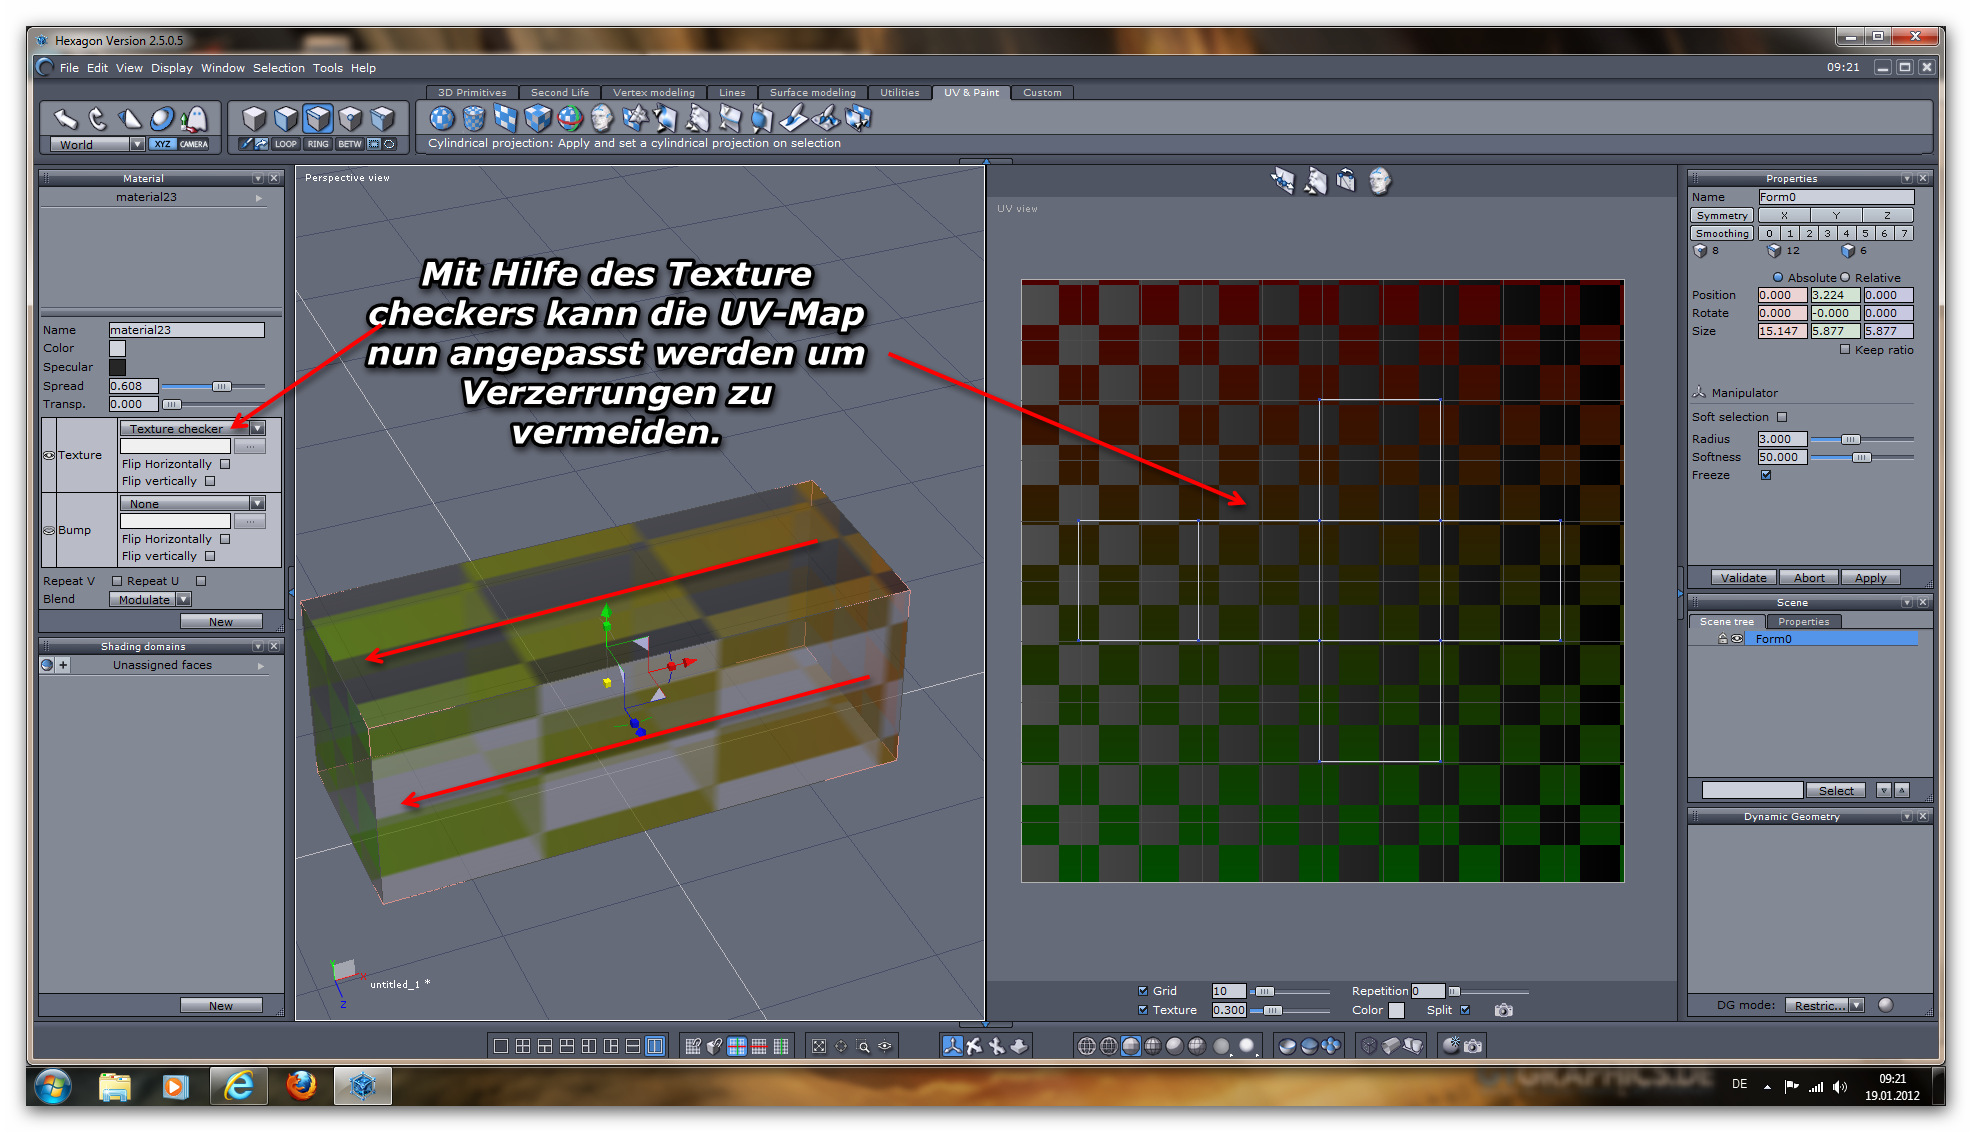Switch to the Vertex modeling tab
This screenshot has width=1972, height=1132.
tap(653, 92)
